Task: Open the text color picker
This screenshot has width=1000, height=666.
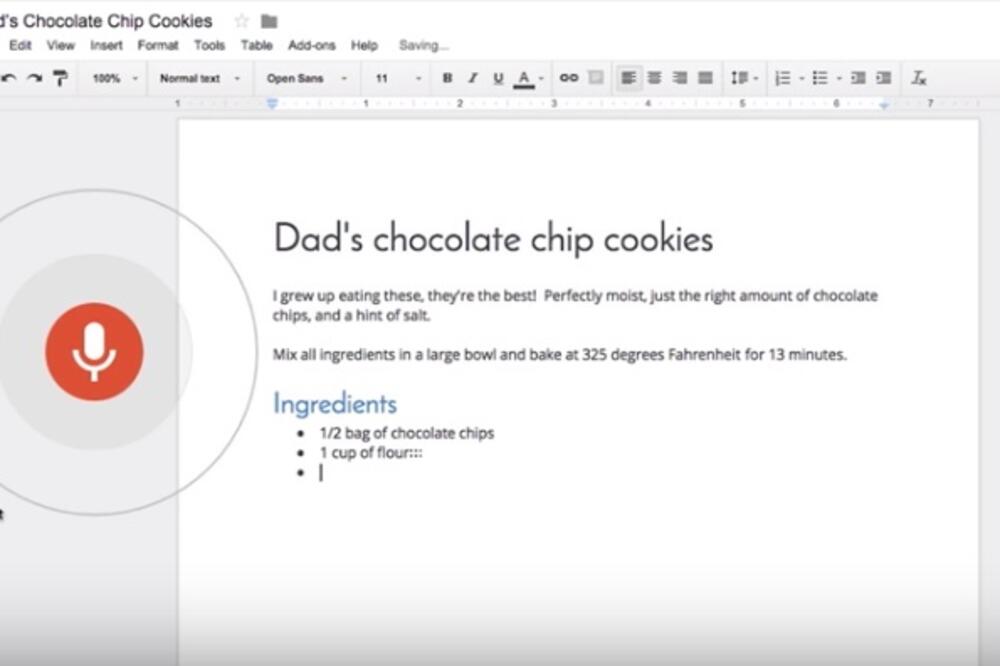Action: coord(524,77)
